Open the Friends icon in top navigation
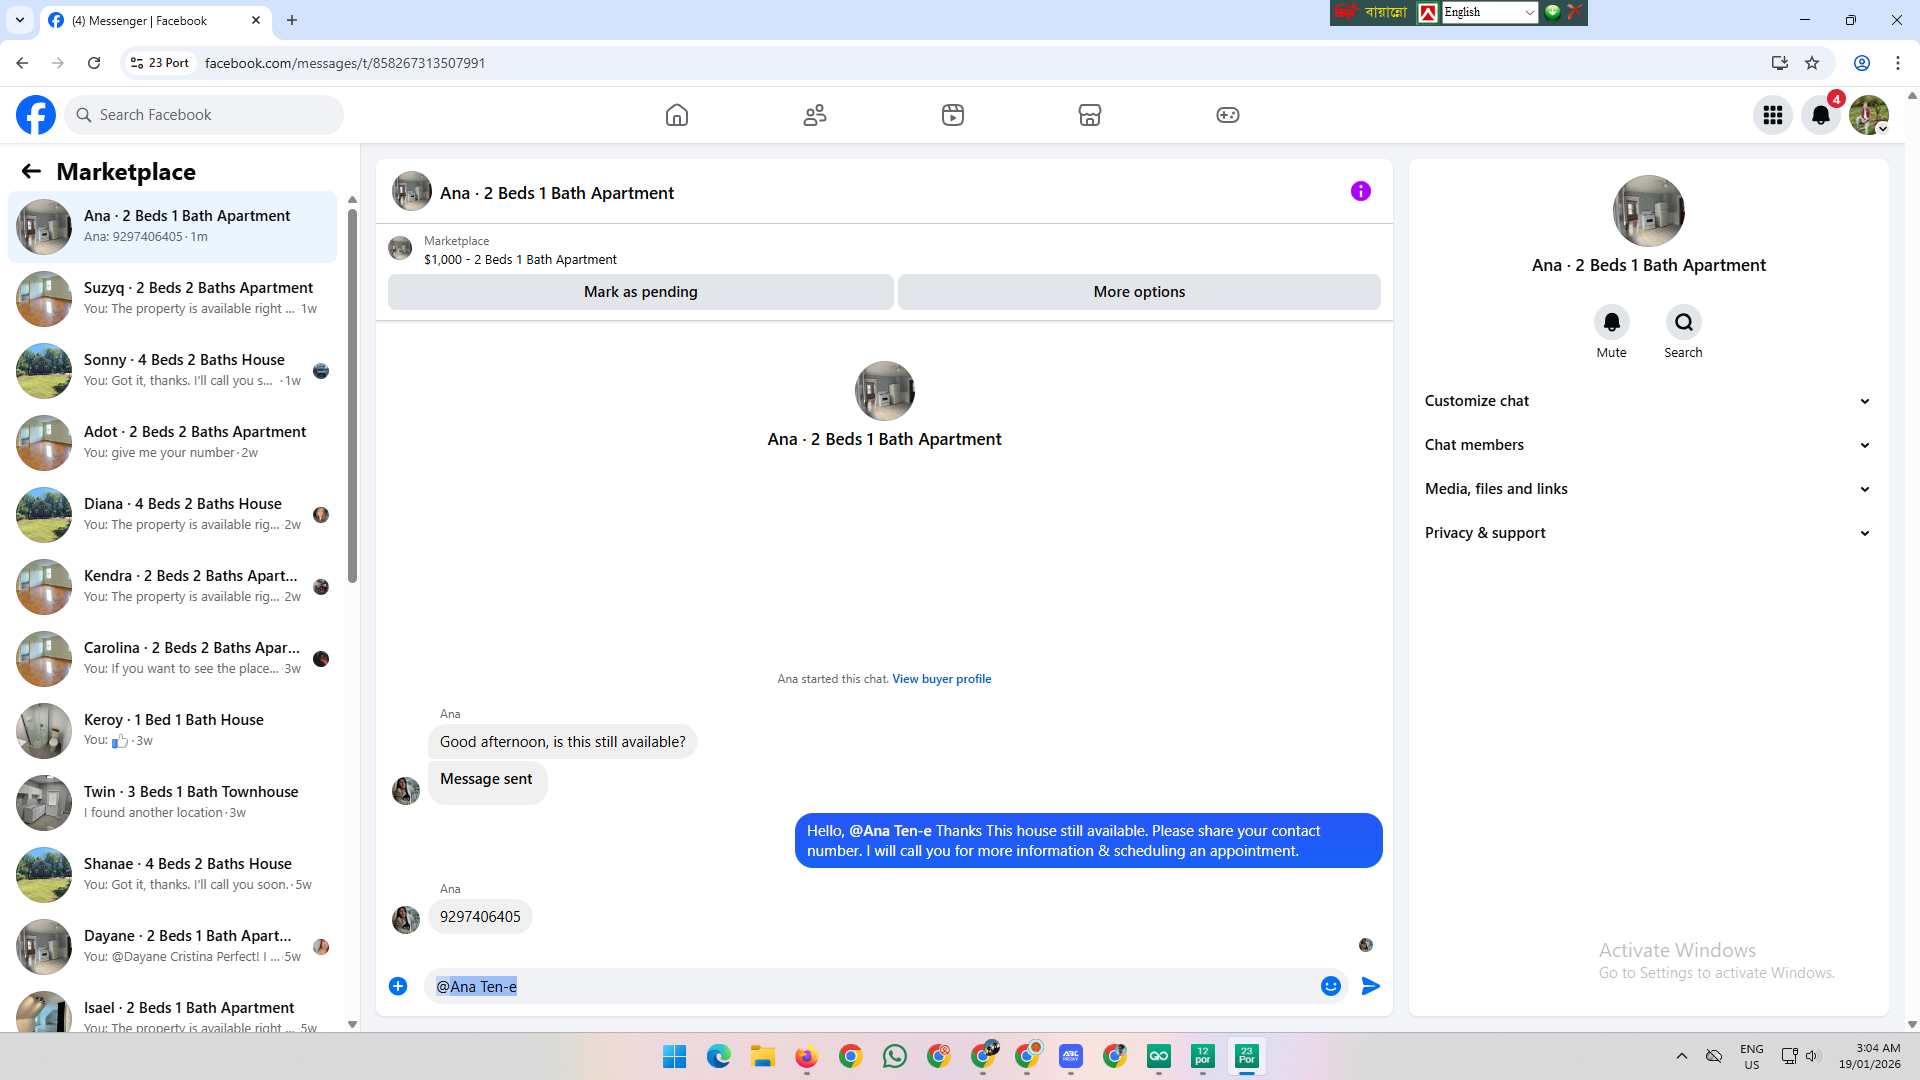 click(x=815, y=115)
